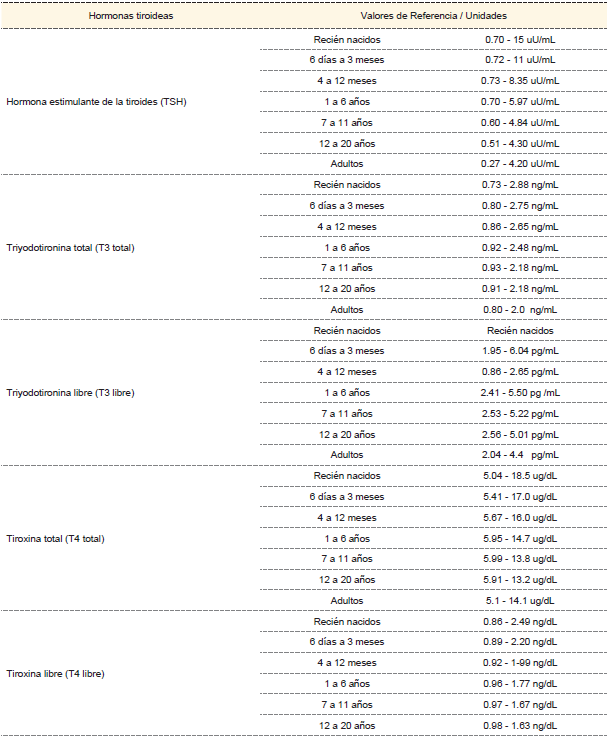Click the "0.70 - 15 uU/mL" value
609x738 pixels.
[x=520, y=40]
